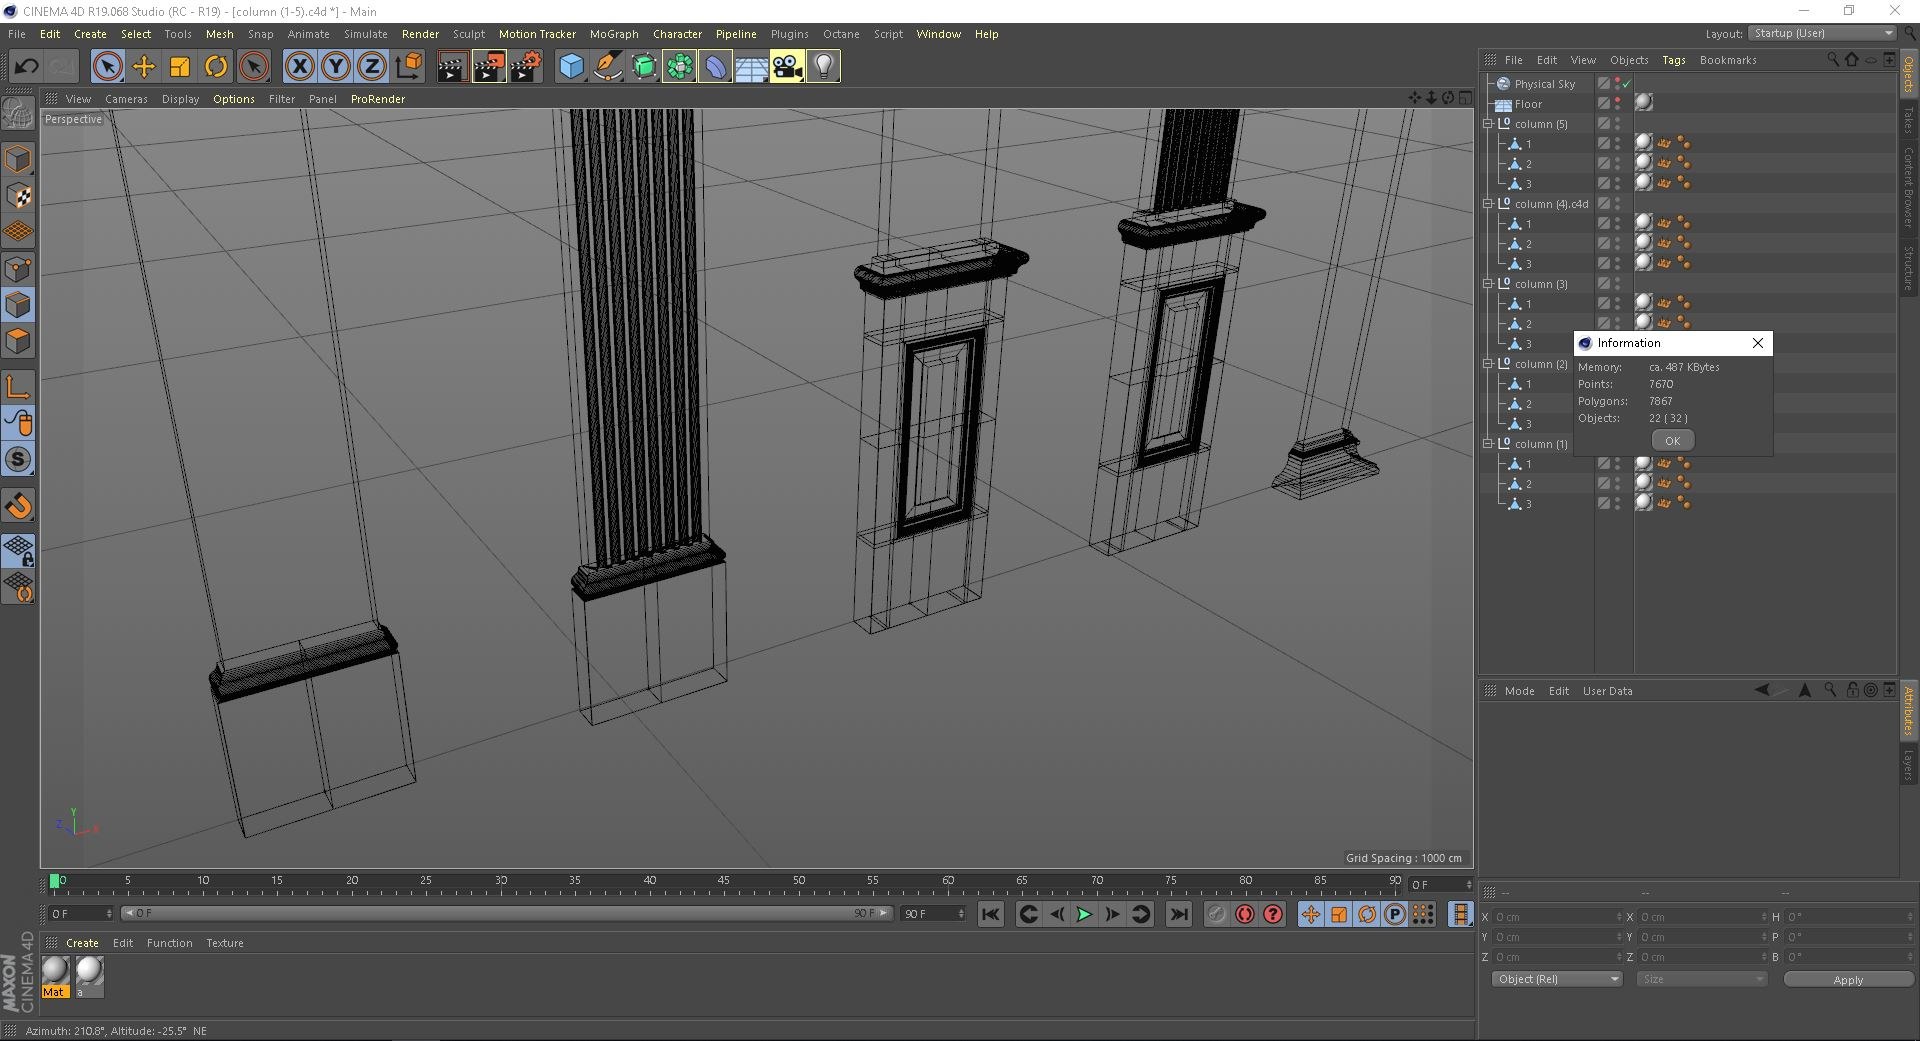The image size is (1920, 1041).
Task: Toggle Physical Sky visibility dots
Action: 1617,84
